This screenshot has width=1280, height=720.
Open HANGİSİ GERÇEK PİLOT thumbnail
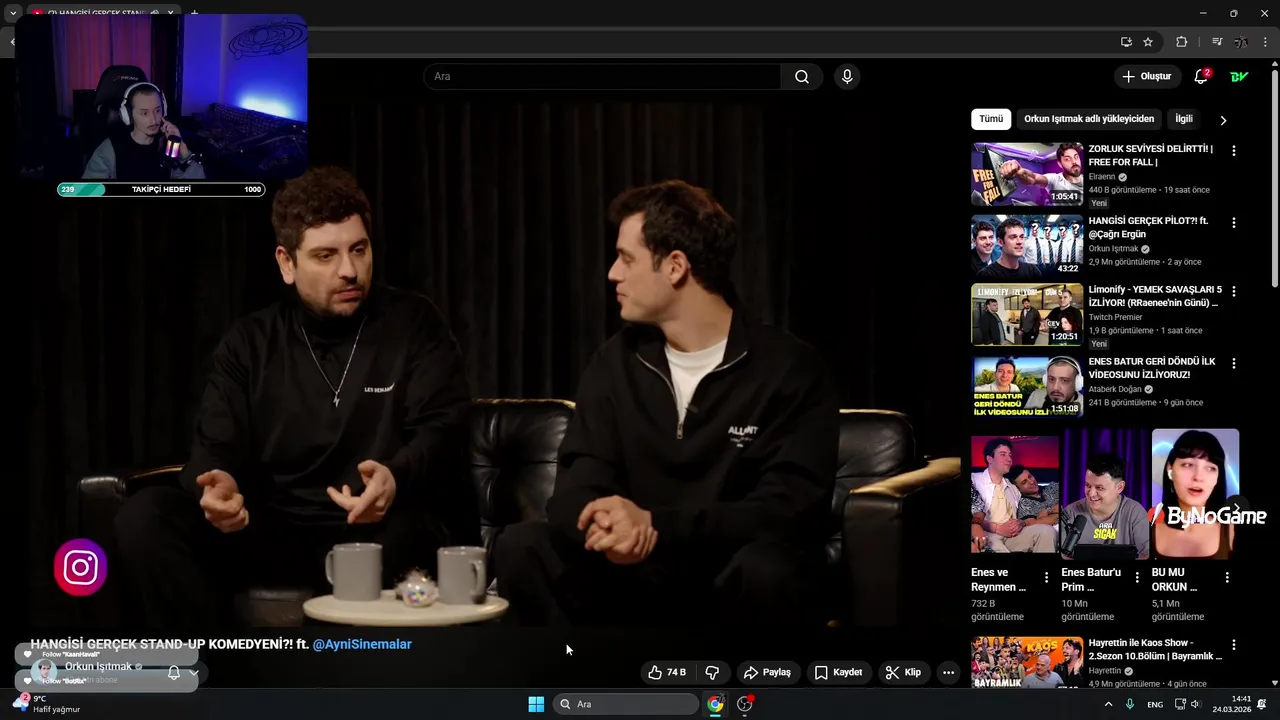1027,245
